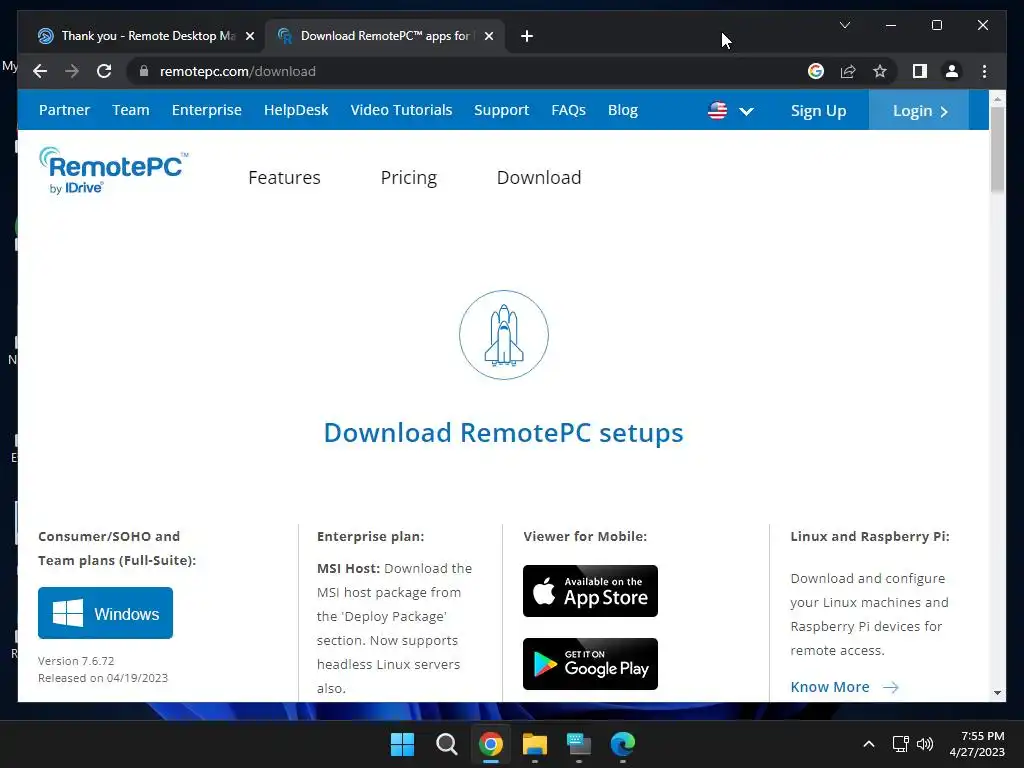
Task: Click the network status tray icon
Action: click(901, 744)
